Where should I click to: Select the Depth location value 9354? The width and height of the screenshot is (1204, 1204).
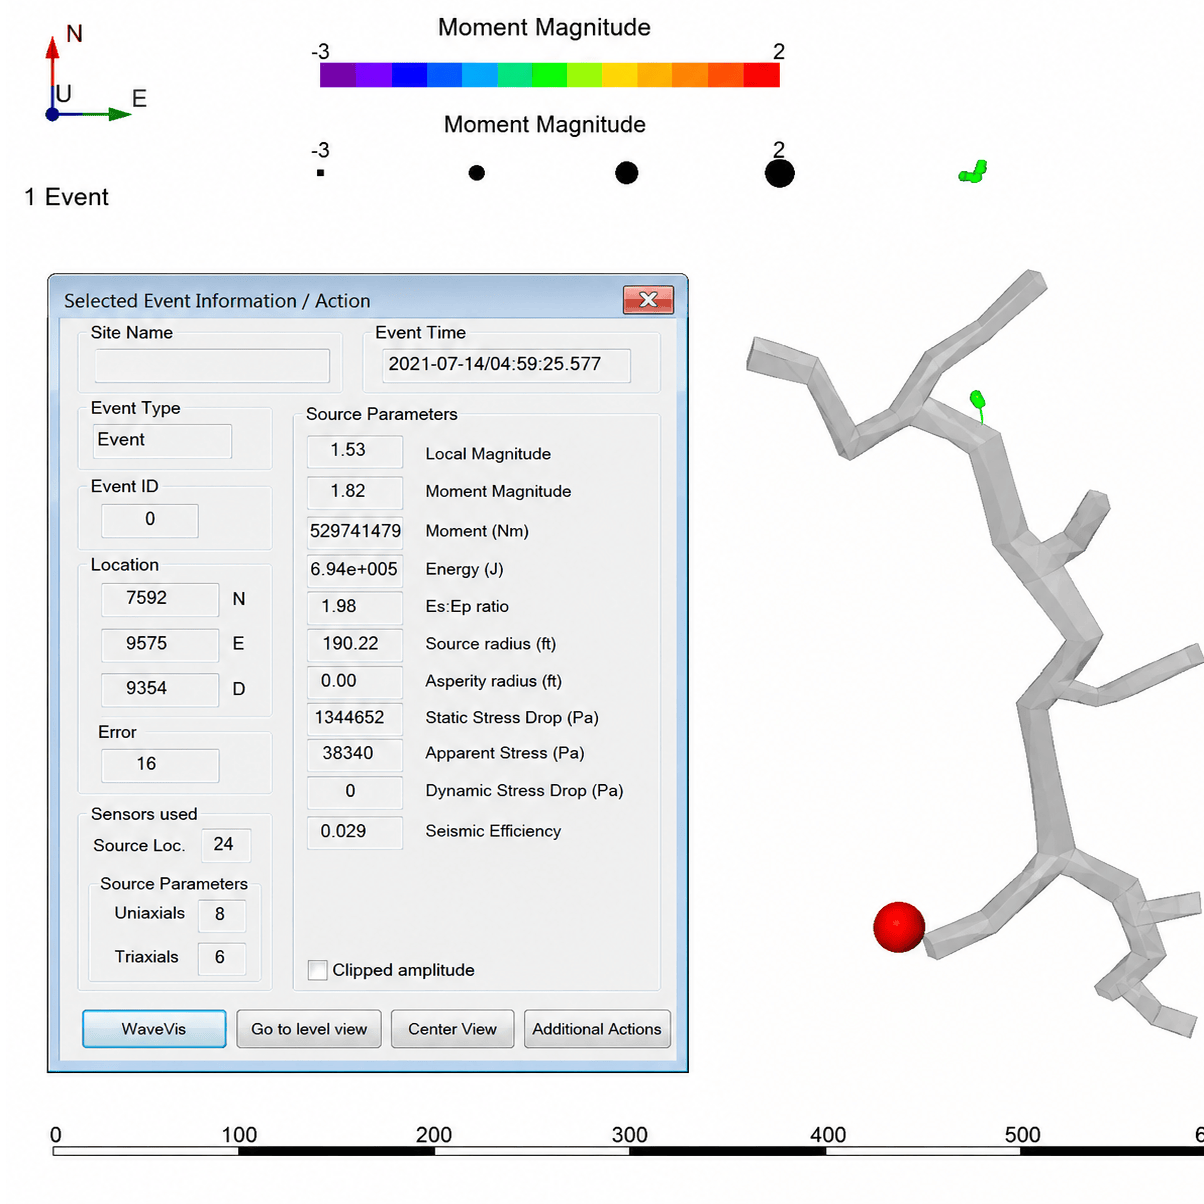tap(160, 689)
